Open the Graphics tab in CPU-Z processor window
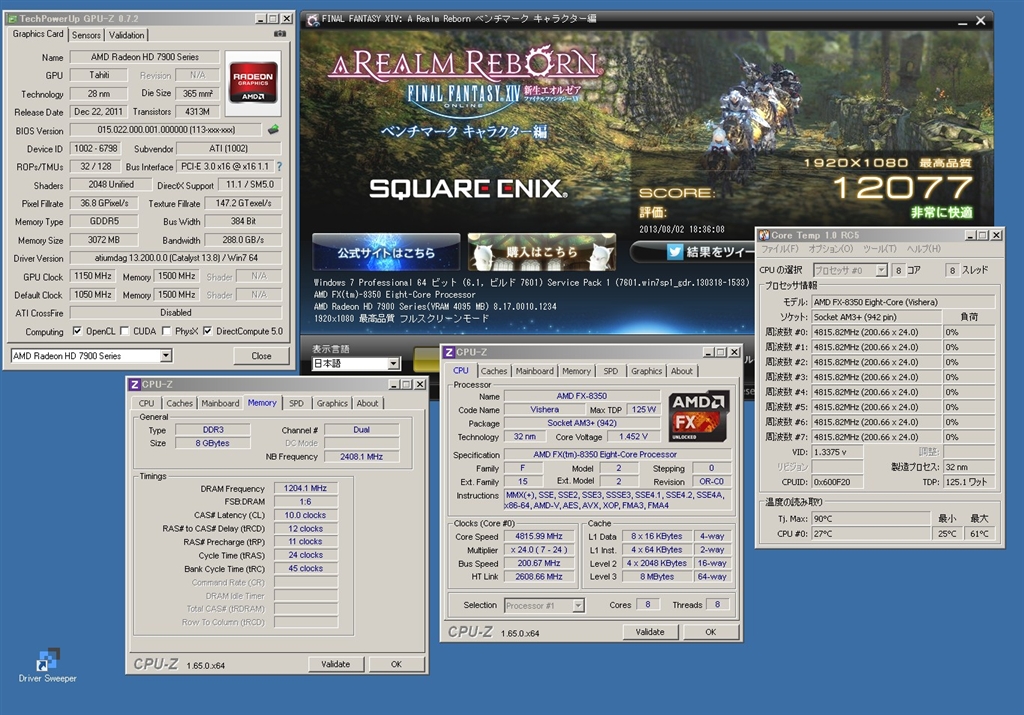Viewport: 1024px width, 715px height. 647,371
